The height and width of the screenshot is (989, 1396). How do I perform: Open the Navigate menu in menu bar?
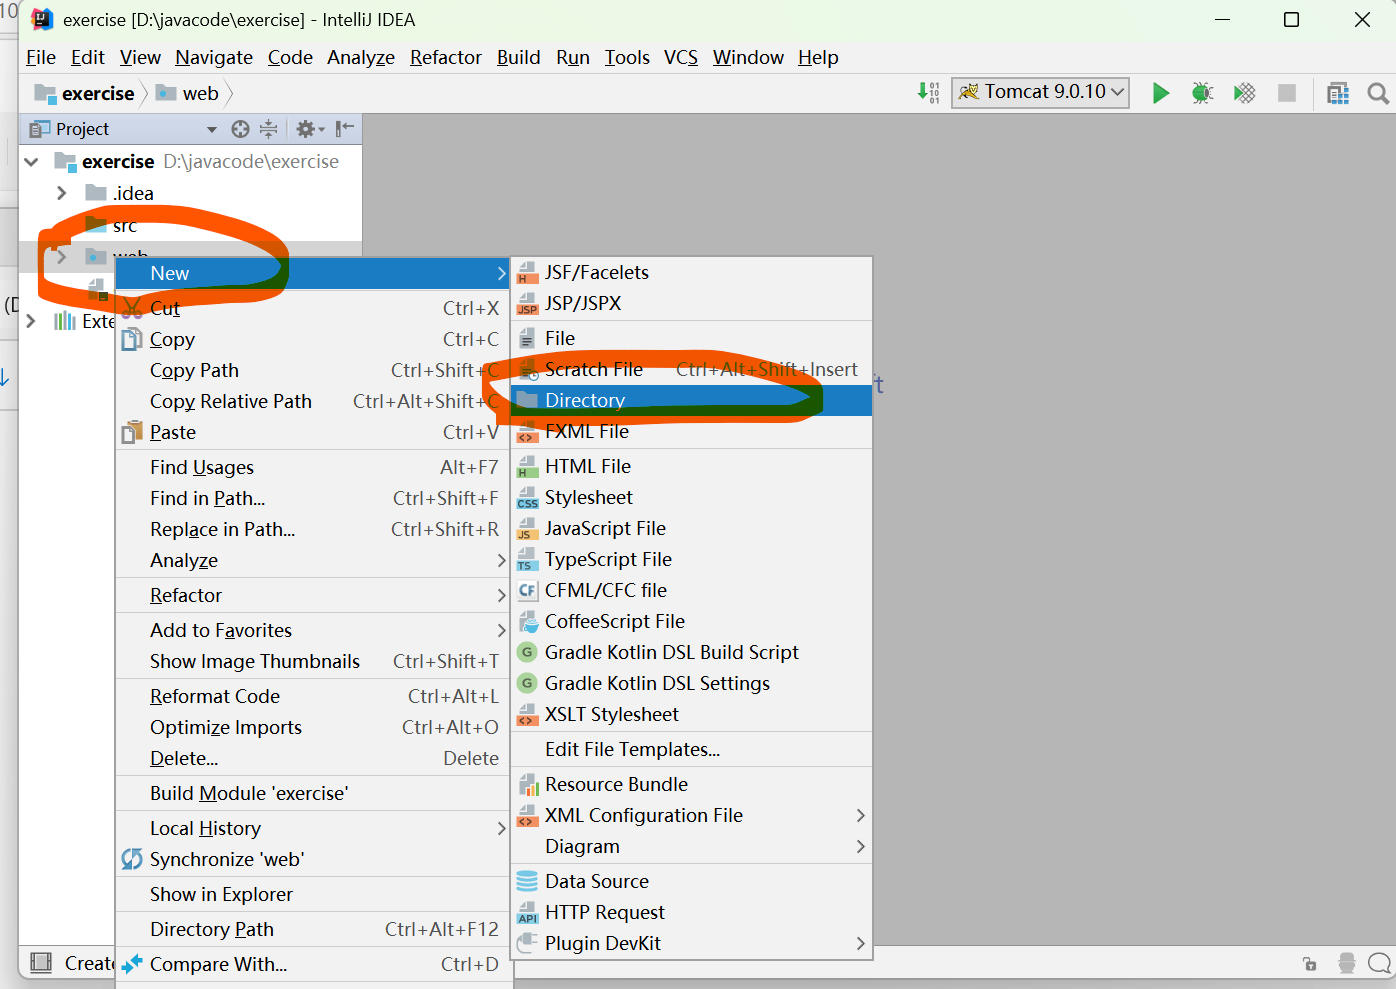click(x=214, y=57)
